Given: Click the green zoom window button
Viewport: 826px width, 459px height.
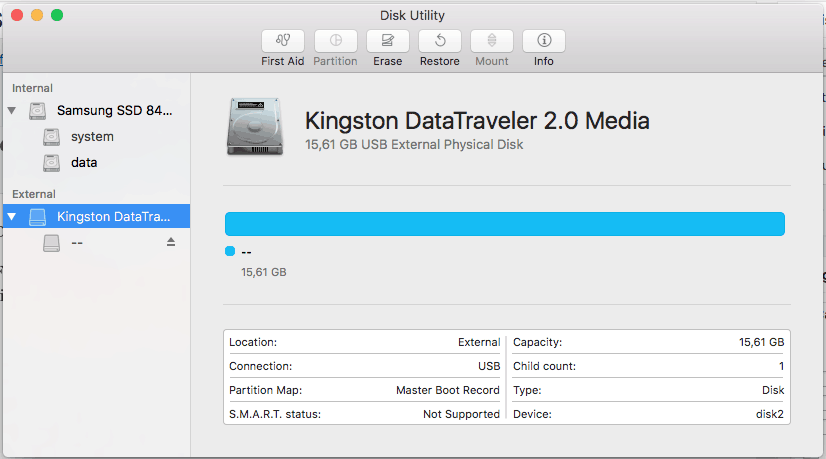Looking at the screenshot, I should (57, 15).
